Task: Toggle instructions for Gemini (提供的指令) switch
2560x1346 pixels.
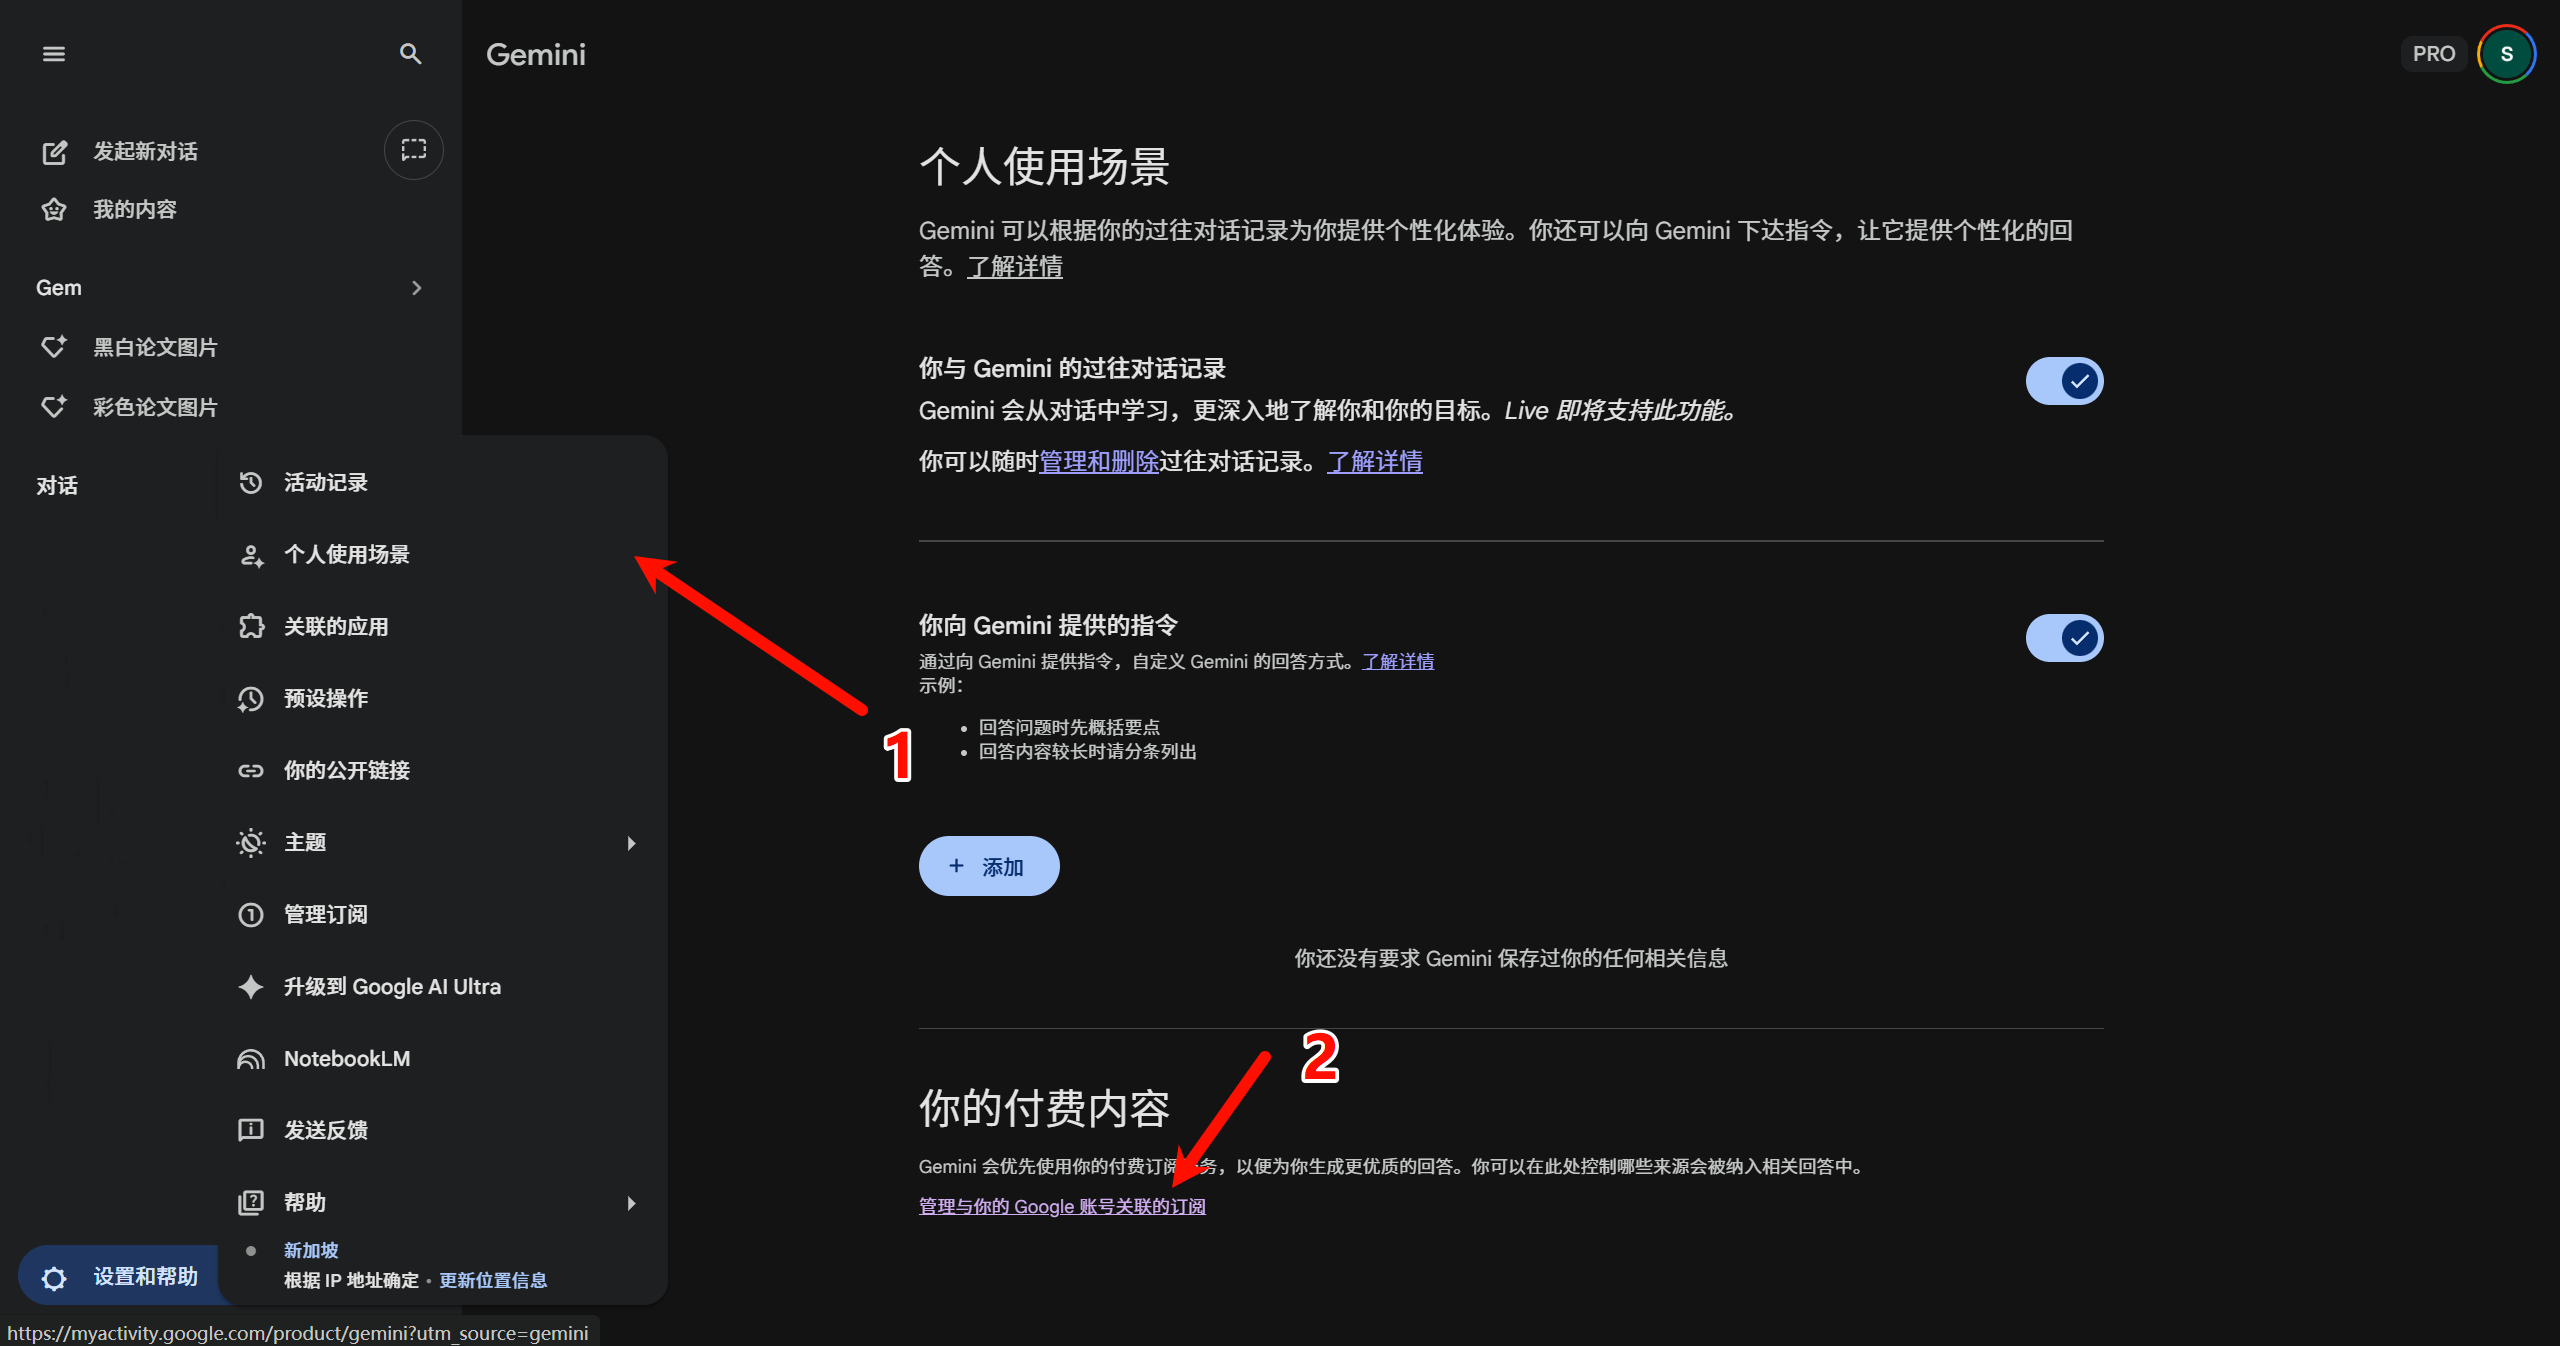Action: pos(2064,638)
